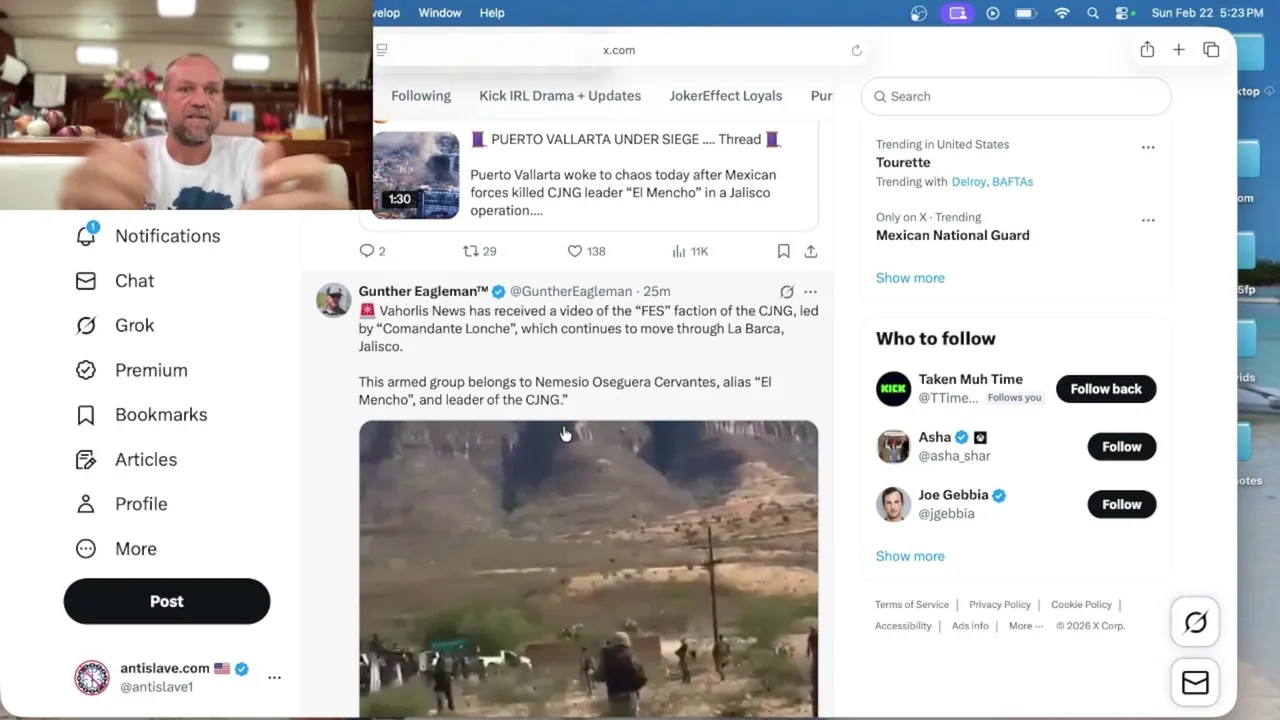Image resolution: width=1280 pixels, height=720 pixels.
Task: Open Mexican National Guard trending topic
Action: tap(952, 235)
